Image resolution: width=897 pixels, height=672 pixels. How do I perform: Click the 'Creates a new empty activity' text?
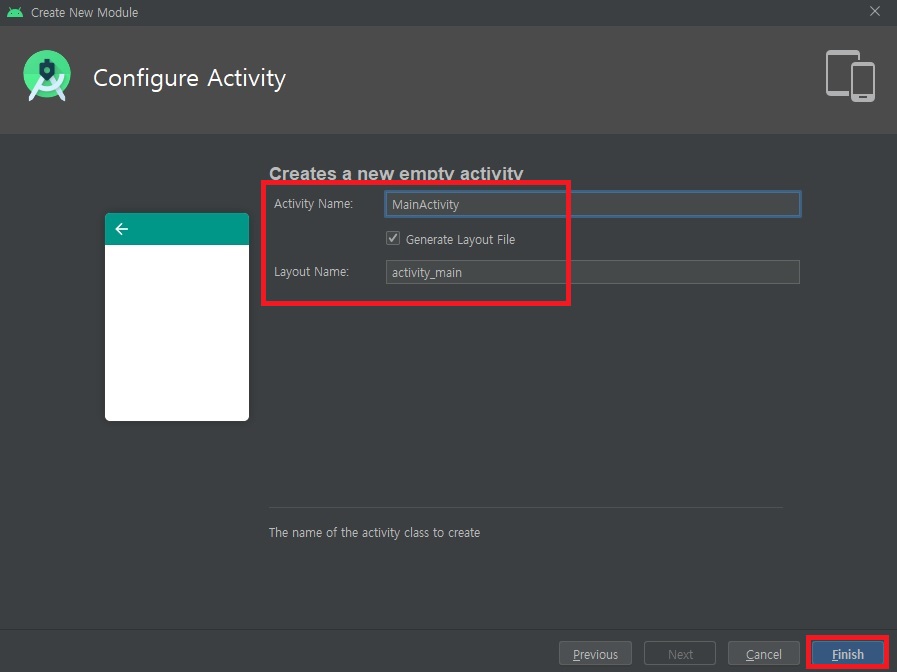tap(396, 173)
